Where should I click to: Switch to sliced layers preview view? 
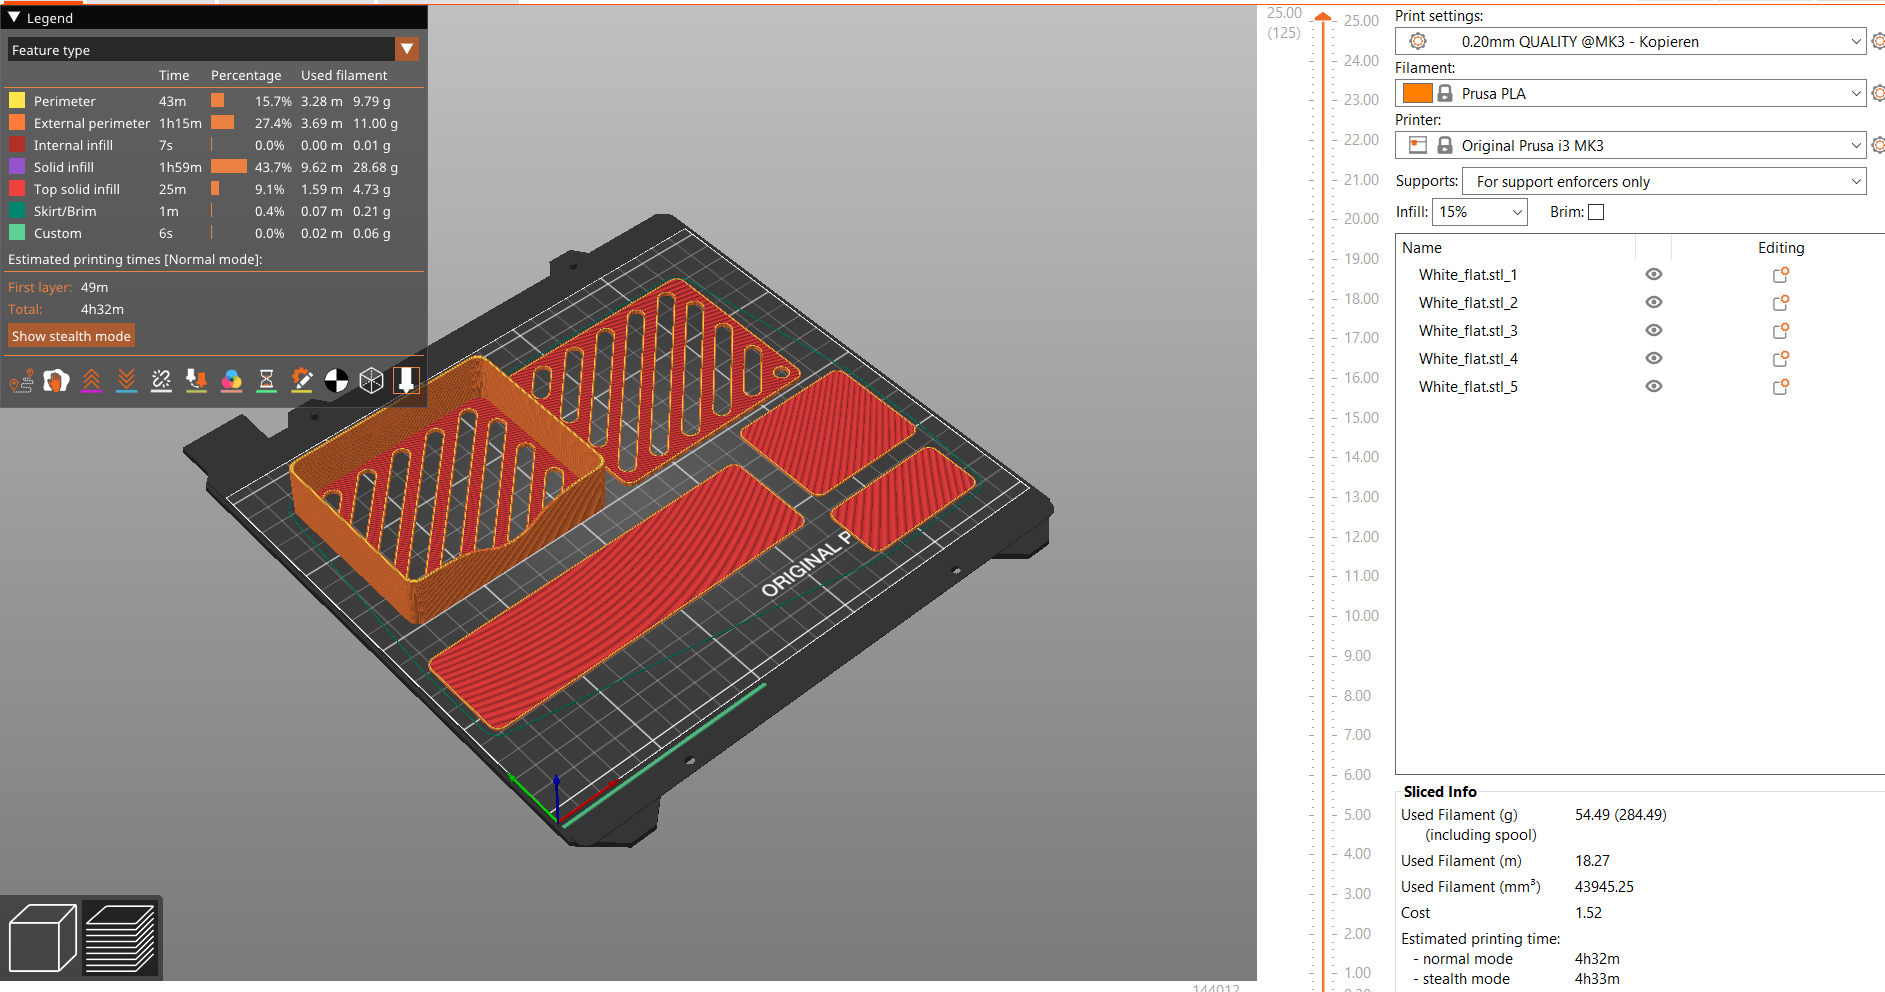coord(120,938)
